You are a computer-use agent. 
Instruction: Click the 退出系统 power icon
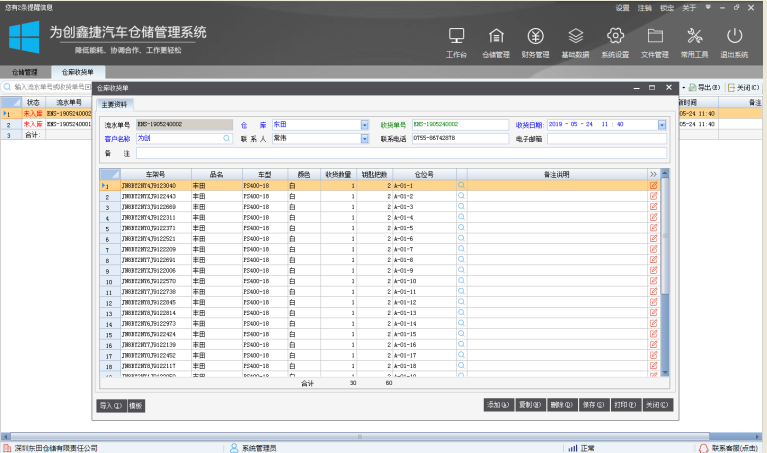(x=734, y=36)
